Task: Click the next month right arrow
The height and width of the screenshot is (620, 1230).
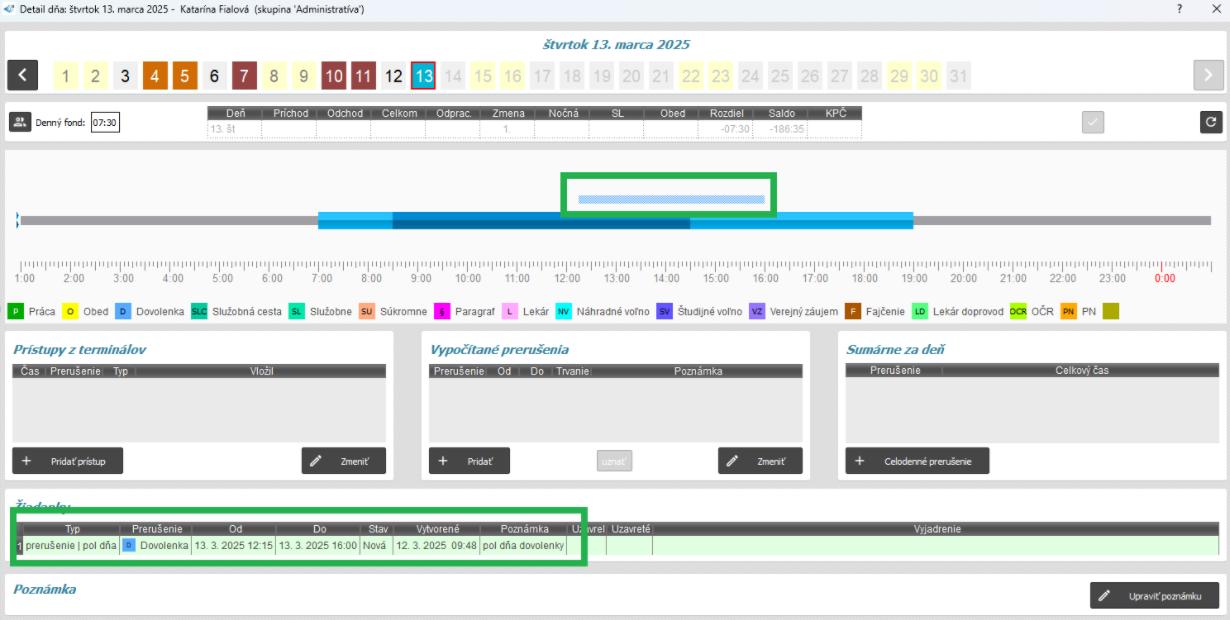Action: 1208,75
